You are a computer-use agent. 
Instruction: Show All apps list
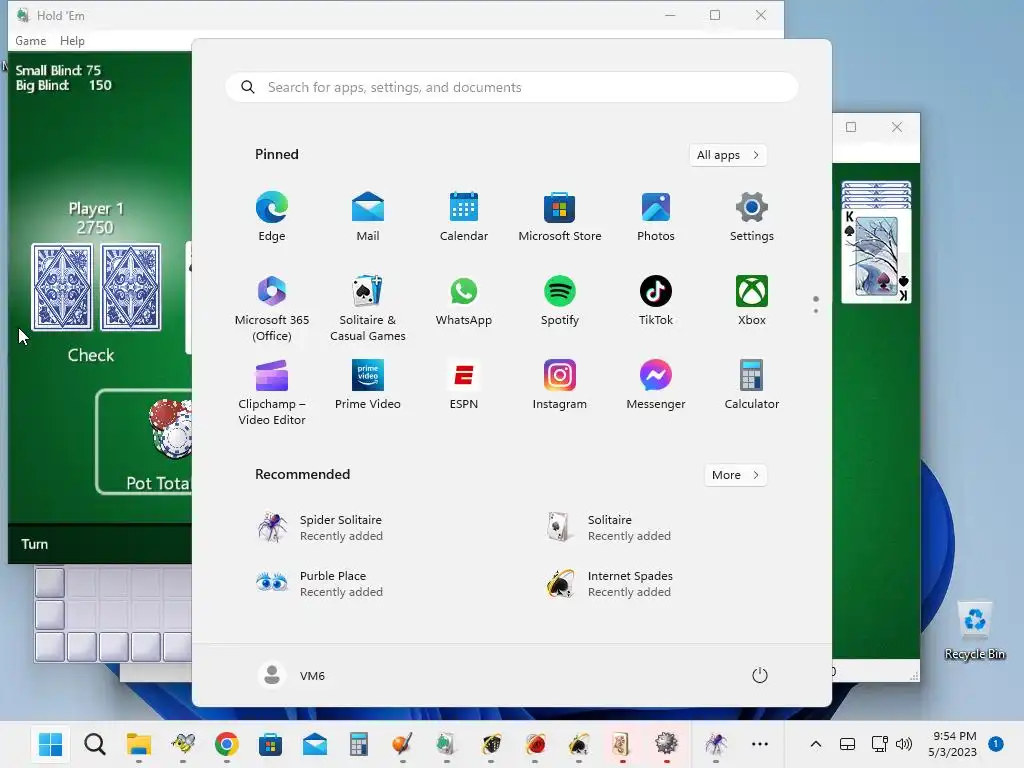coord(728,155)
